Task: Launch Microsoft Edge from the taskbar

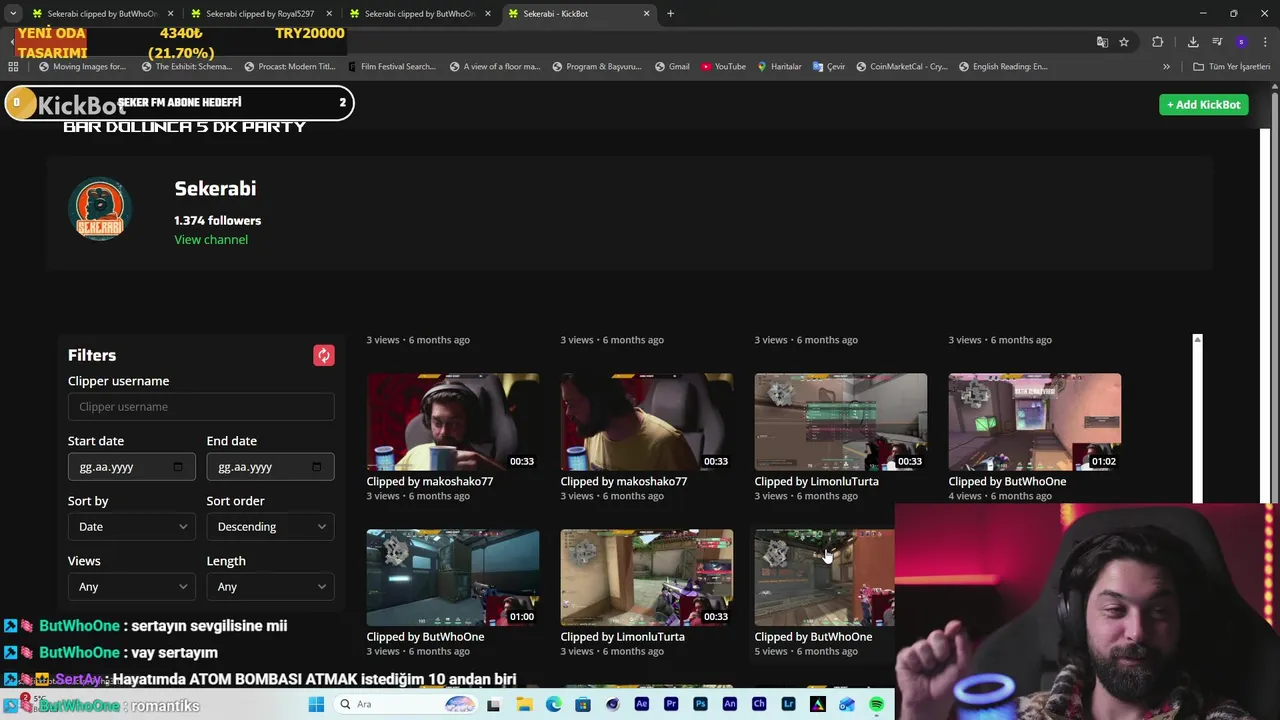Action: pos(554,704)
